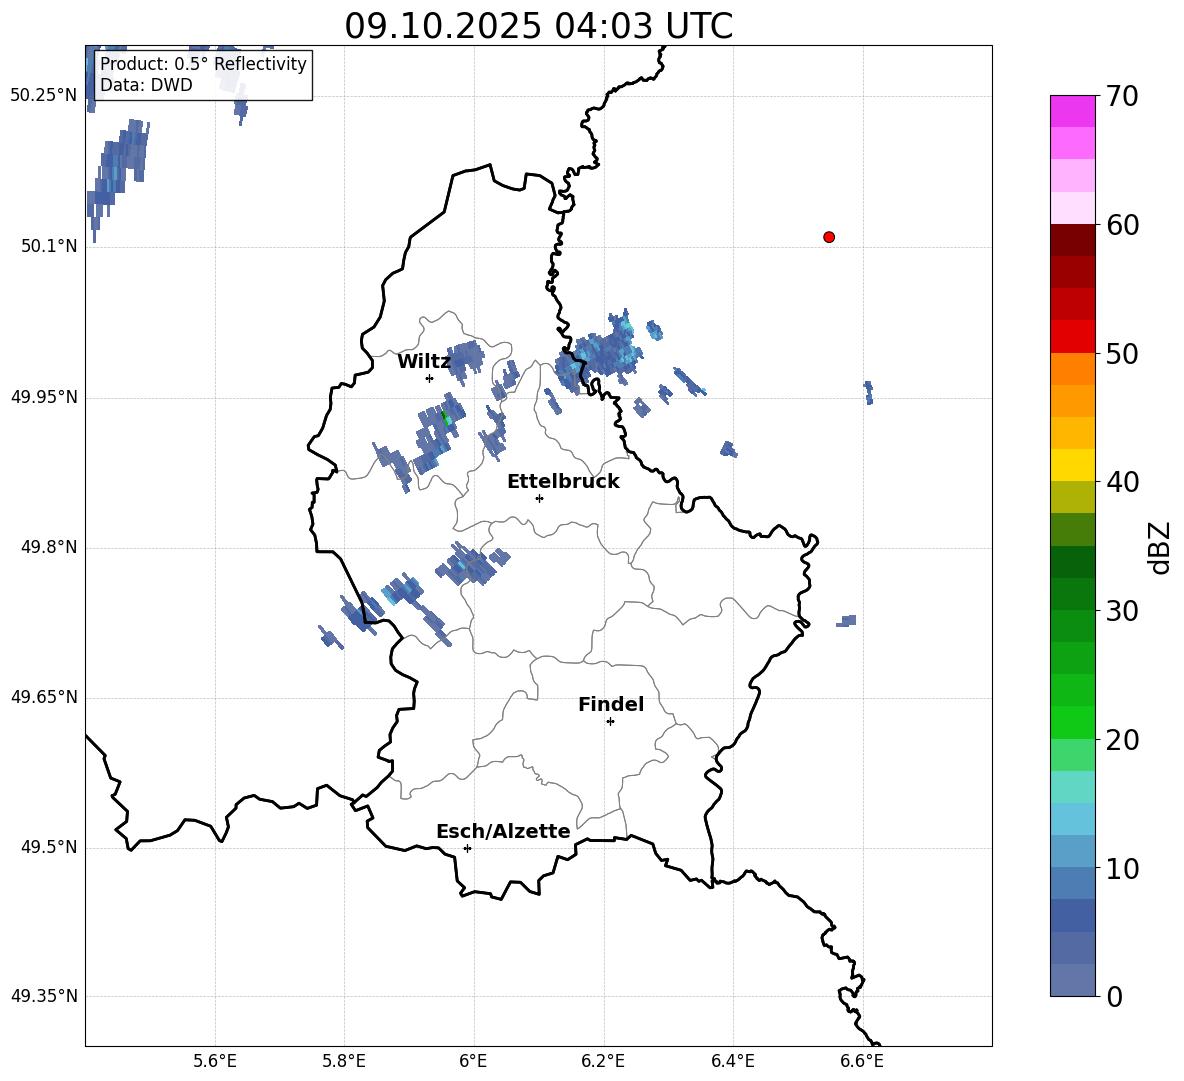Viewport: 1184px width, 1081px height.
Task: Click the latitude label 49.8°N
Action: pos(49,547)
